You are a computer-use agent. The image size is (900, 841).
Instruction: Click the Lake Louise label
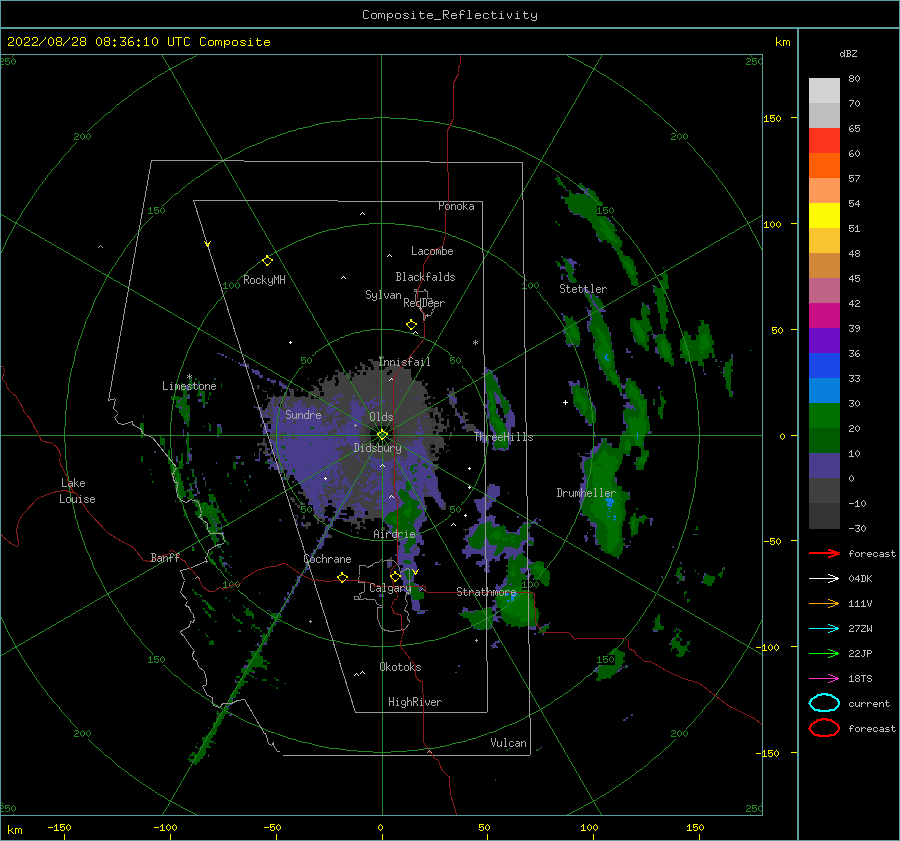click(x=77, y=491)
